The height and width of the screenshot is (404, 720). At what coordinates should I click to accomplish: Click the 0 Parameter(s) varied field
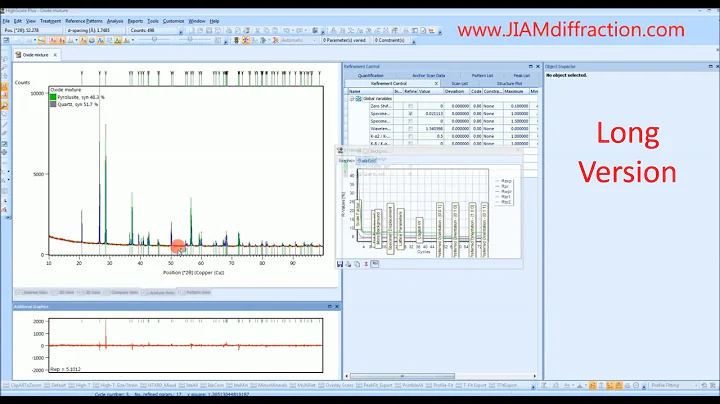(x=345, y=40)
